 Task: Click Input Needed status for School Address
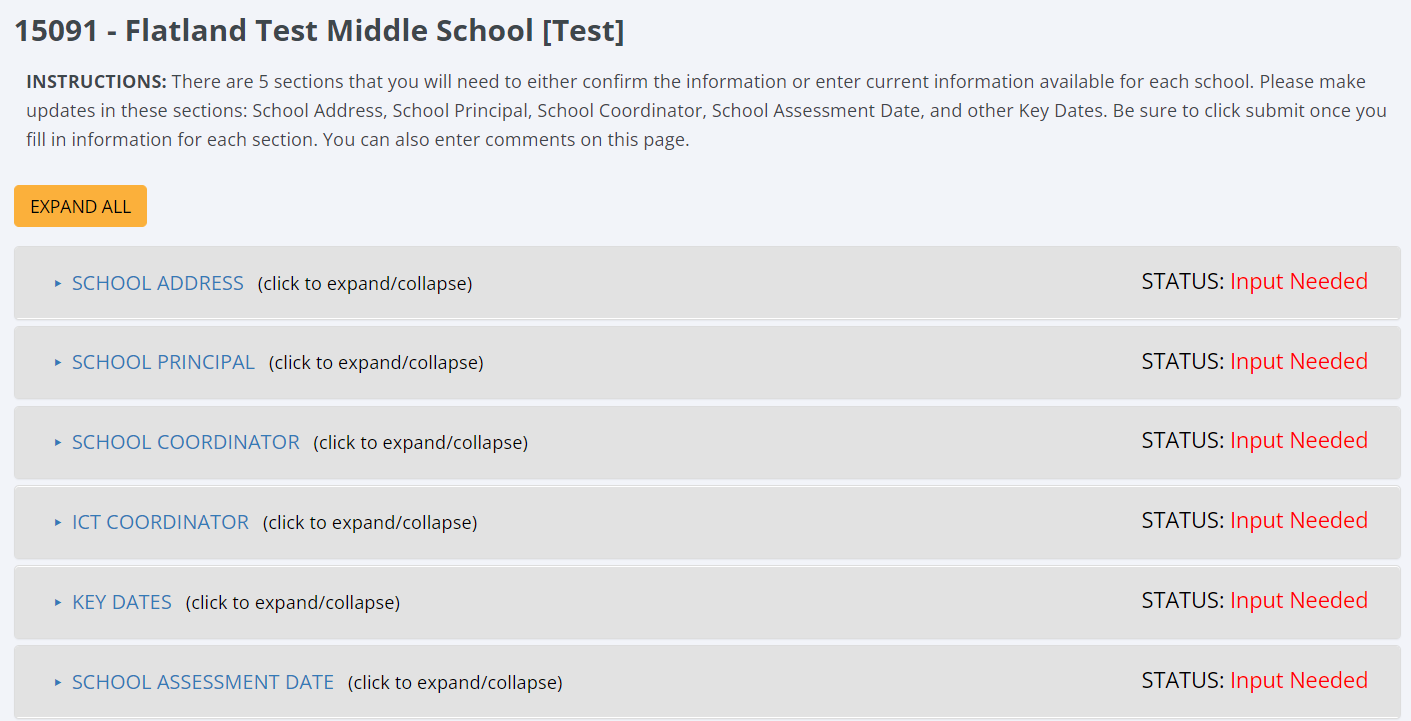[1298, 282]
